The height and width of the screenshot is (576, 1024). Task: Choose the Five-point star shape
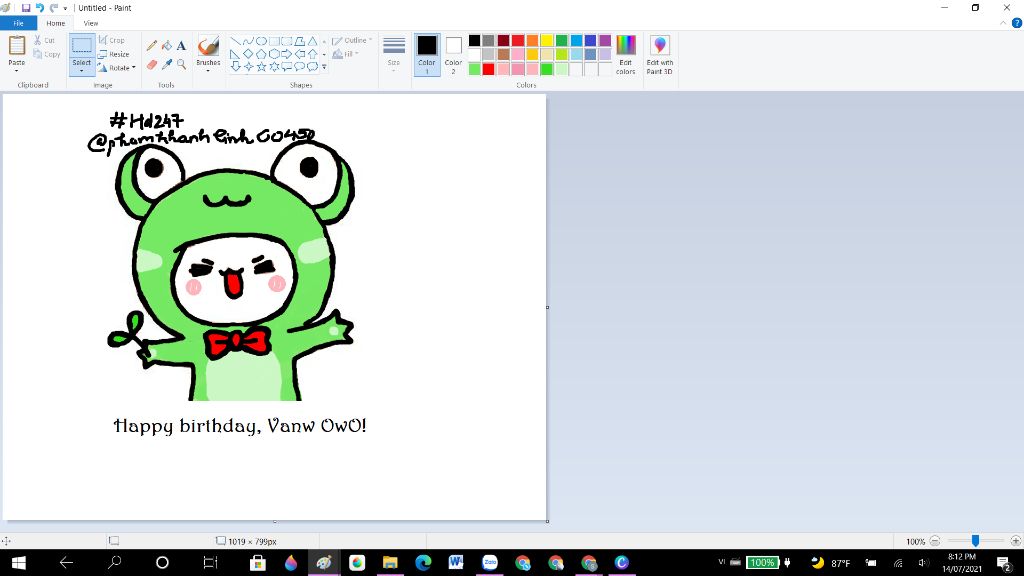pyautogui.click(x=261, y=66)
